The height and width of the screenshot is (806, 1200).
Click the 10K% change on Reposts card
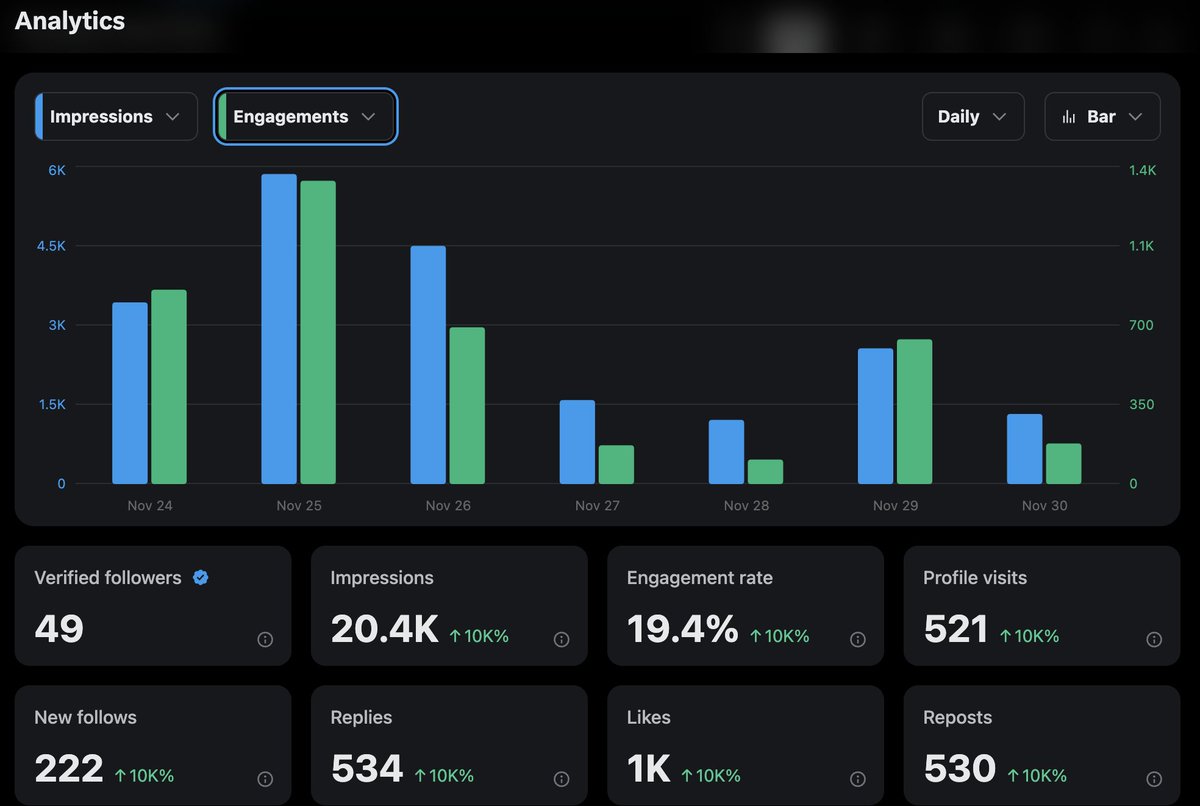pos(1037,776)
